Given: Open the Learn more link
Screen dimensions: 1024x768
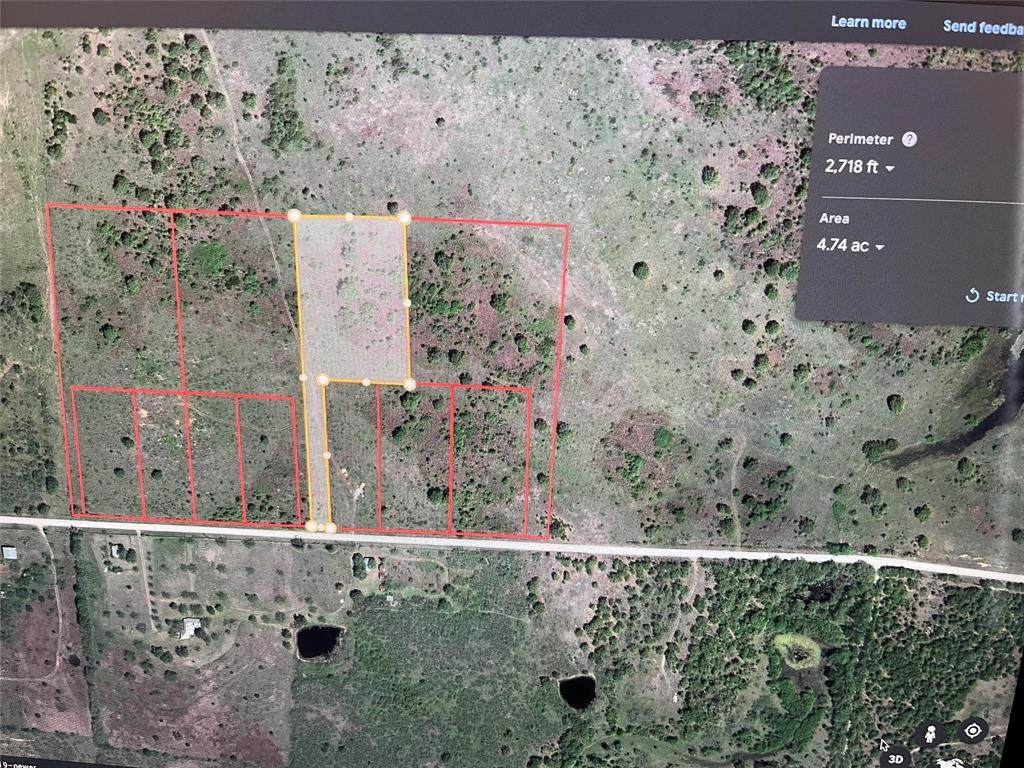Looking at the screenshot, I should (x=868, y=22).
